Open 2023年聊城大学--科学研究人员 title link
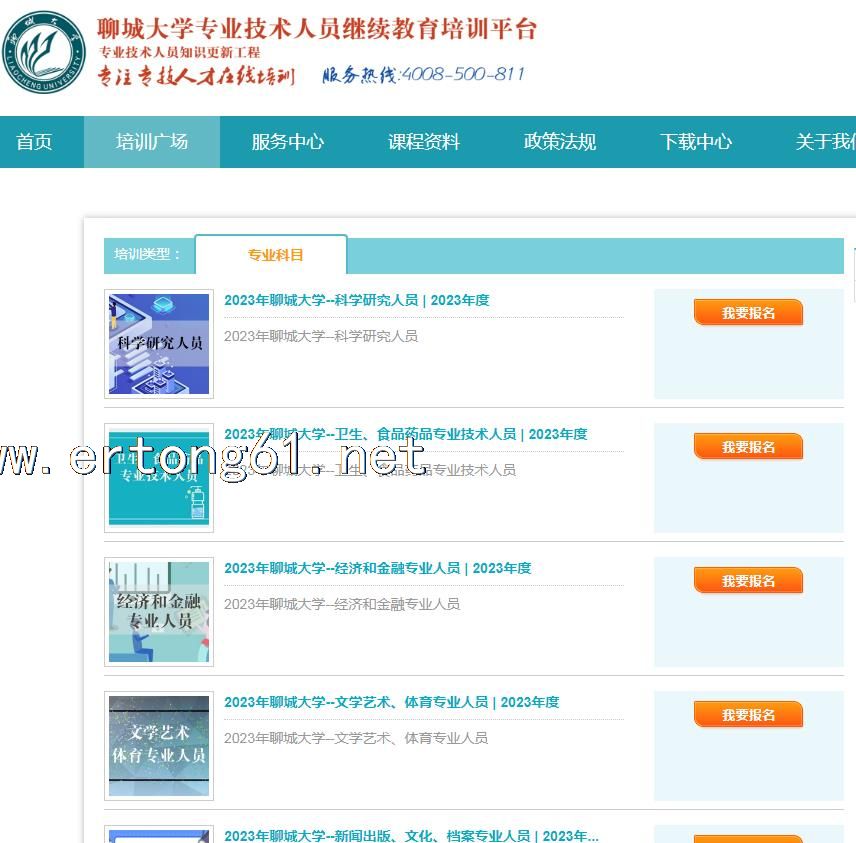Screen dimensions: 856x843 356,300
